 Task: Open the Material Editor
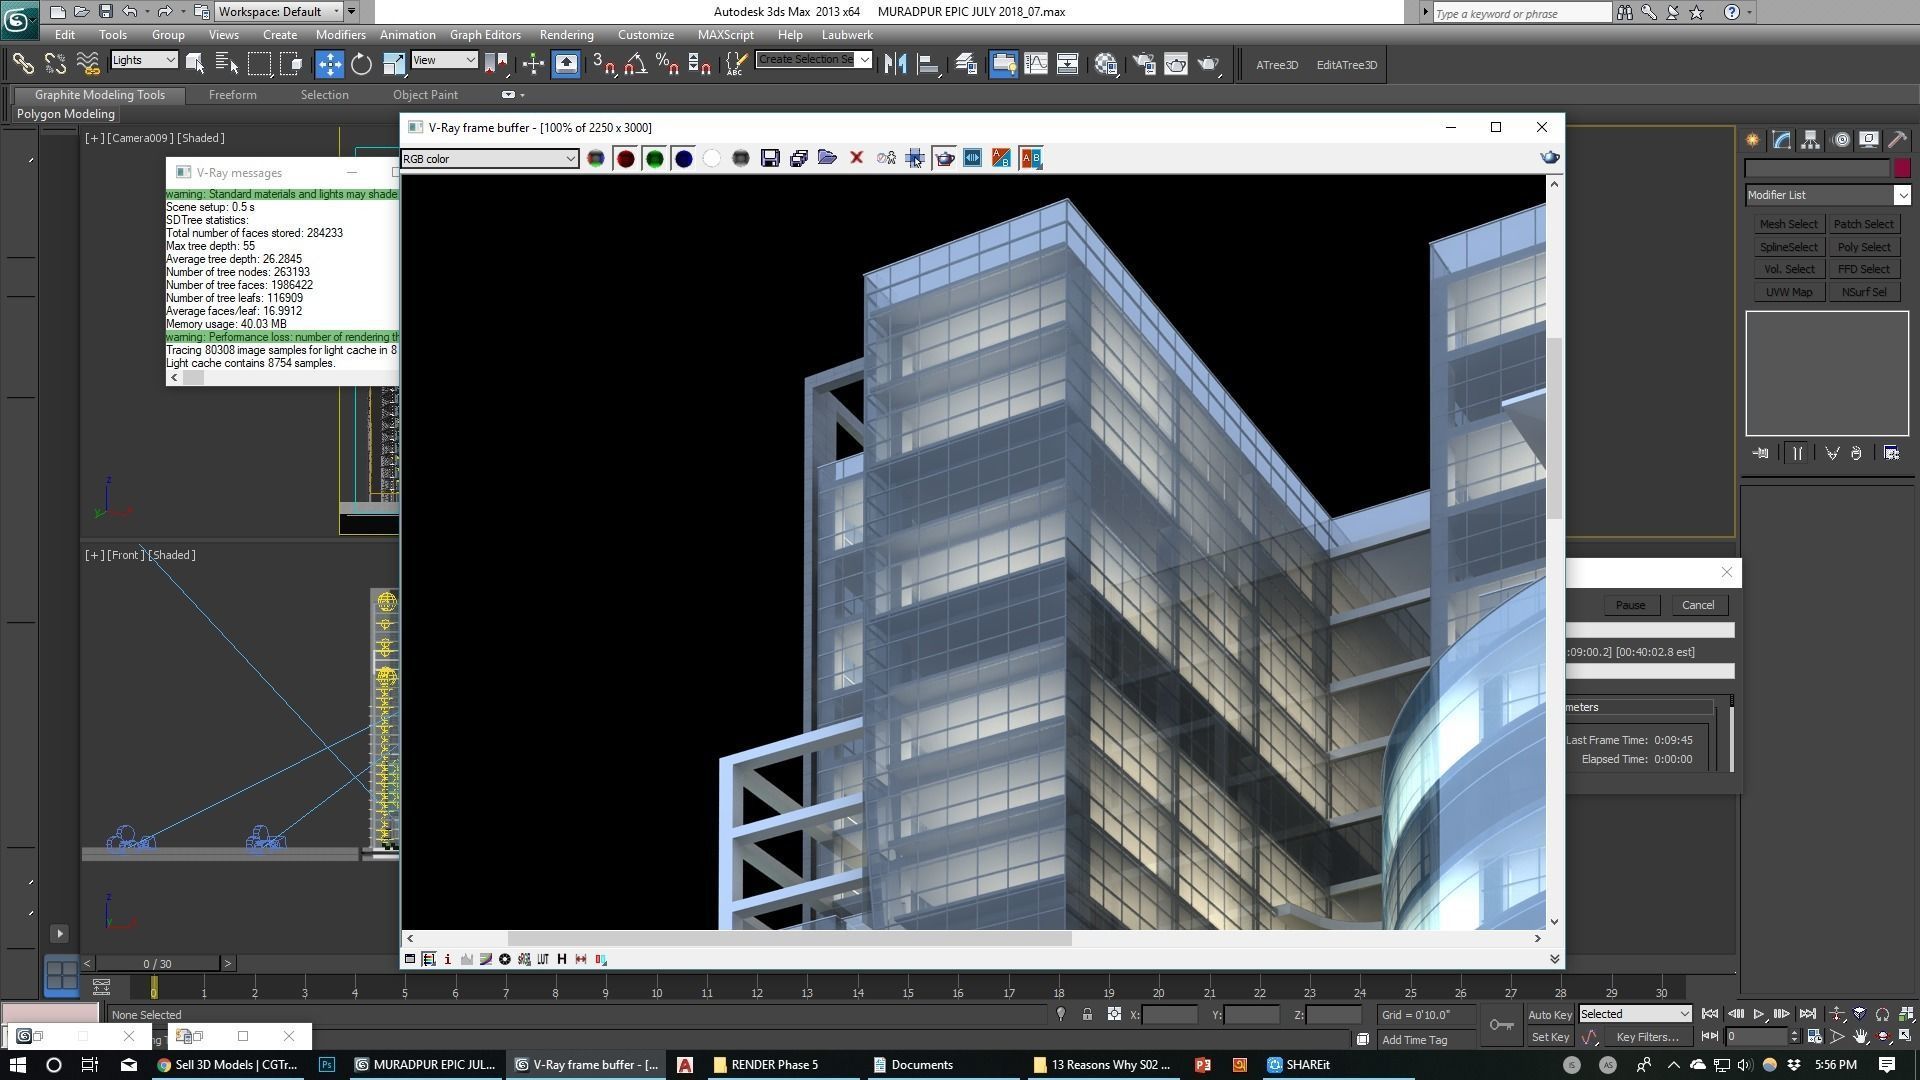coord(1176,64)
